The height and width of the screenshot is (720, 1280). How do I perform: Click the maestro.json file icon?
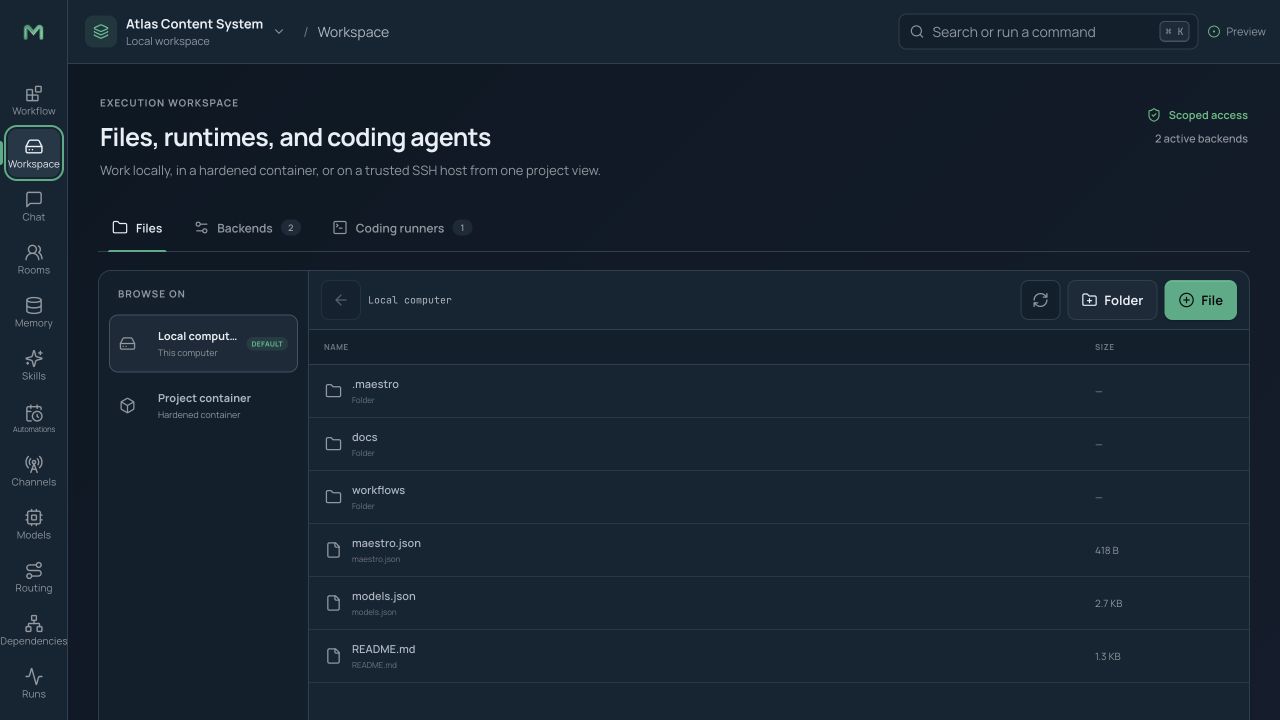tap(334, 550)
